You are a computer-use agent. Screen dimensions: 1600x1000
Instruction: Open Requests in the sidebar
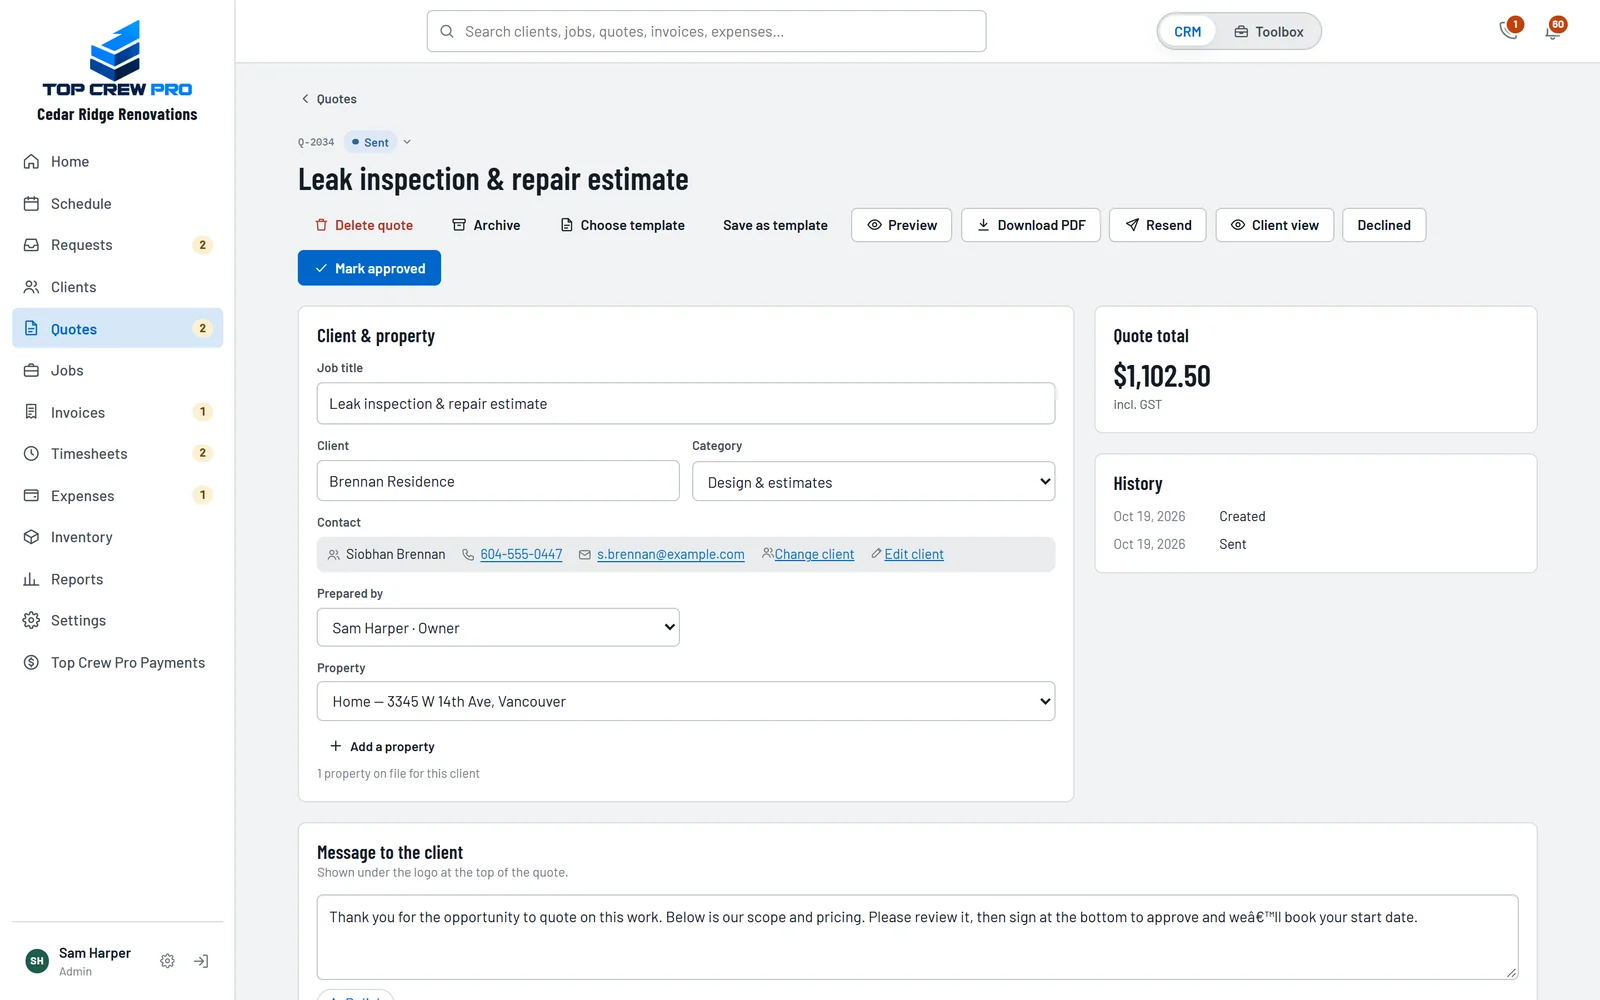117,245
